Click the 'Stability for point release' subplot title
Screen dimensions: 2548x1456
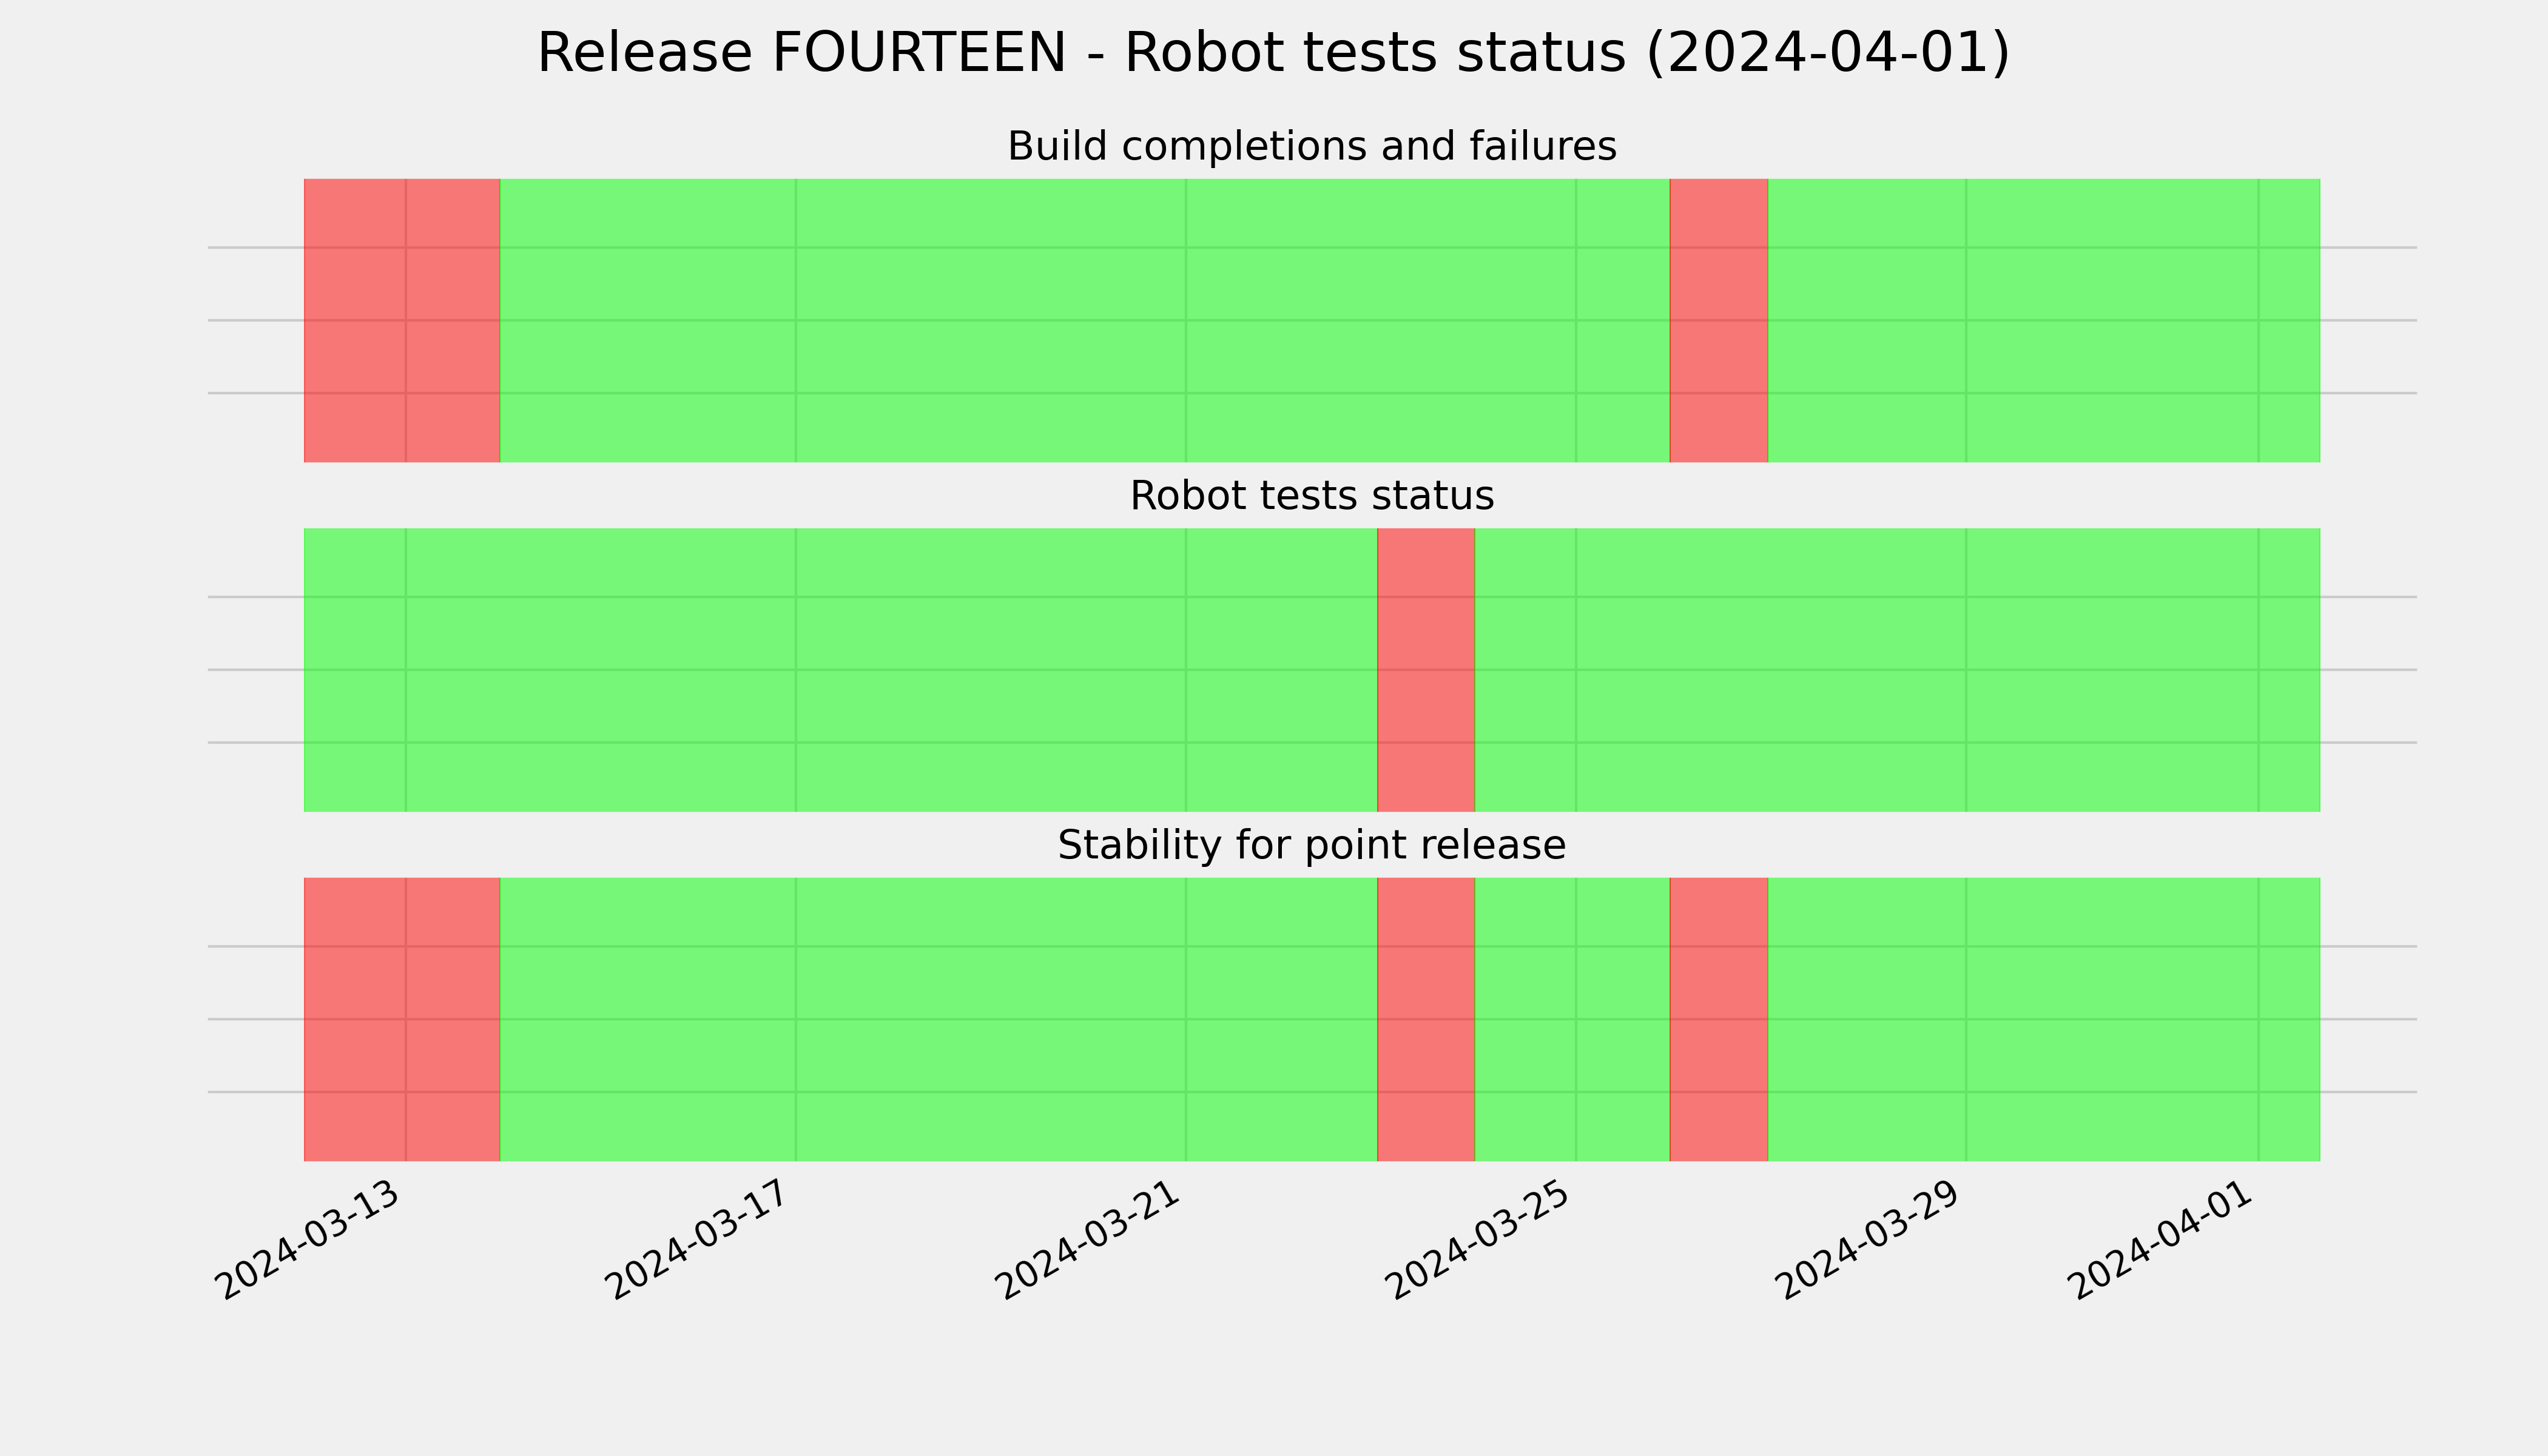click(x=1311, y=845)
